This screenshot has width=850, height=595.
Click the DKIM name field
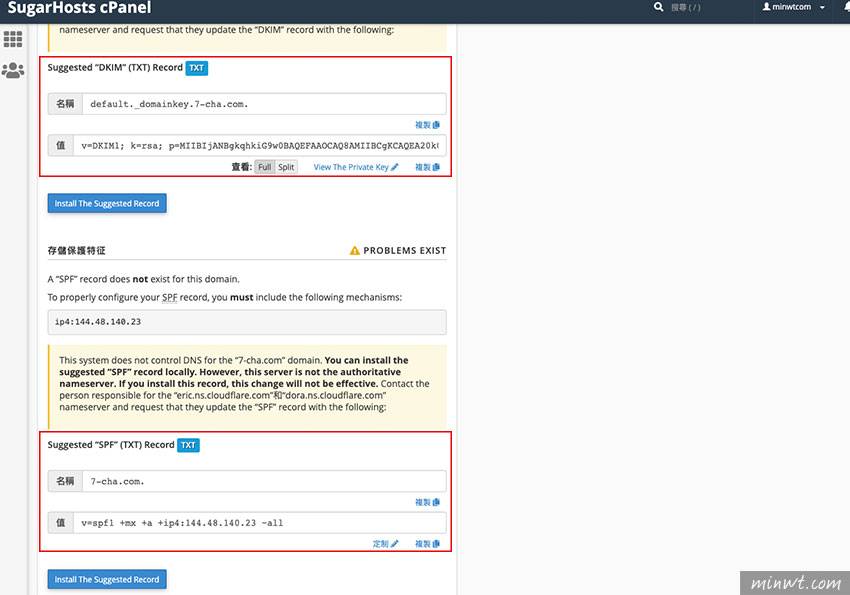(x=263, y=104)
